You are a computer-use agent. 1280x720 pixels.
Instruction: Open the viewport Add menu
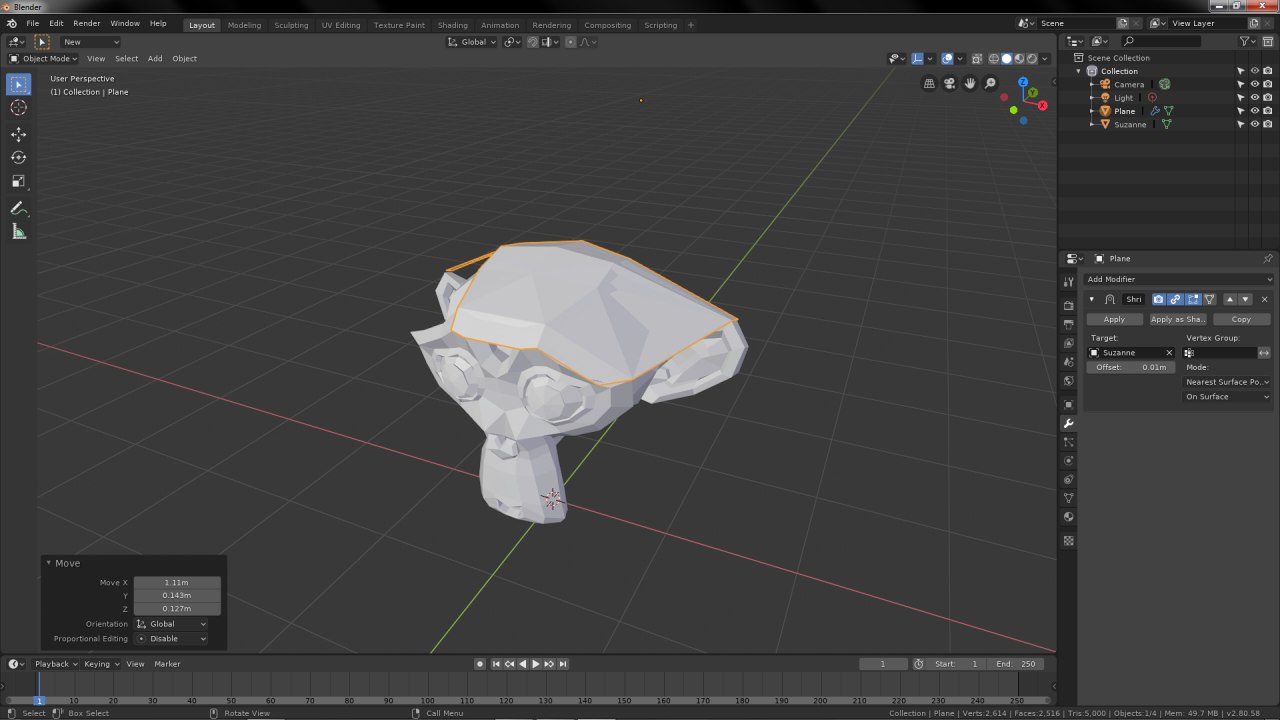click(x=155, y=58)
